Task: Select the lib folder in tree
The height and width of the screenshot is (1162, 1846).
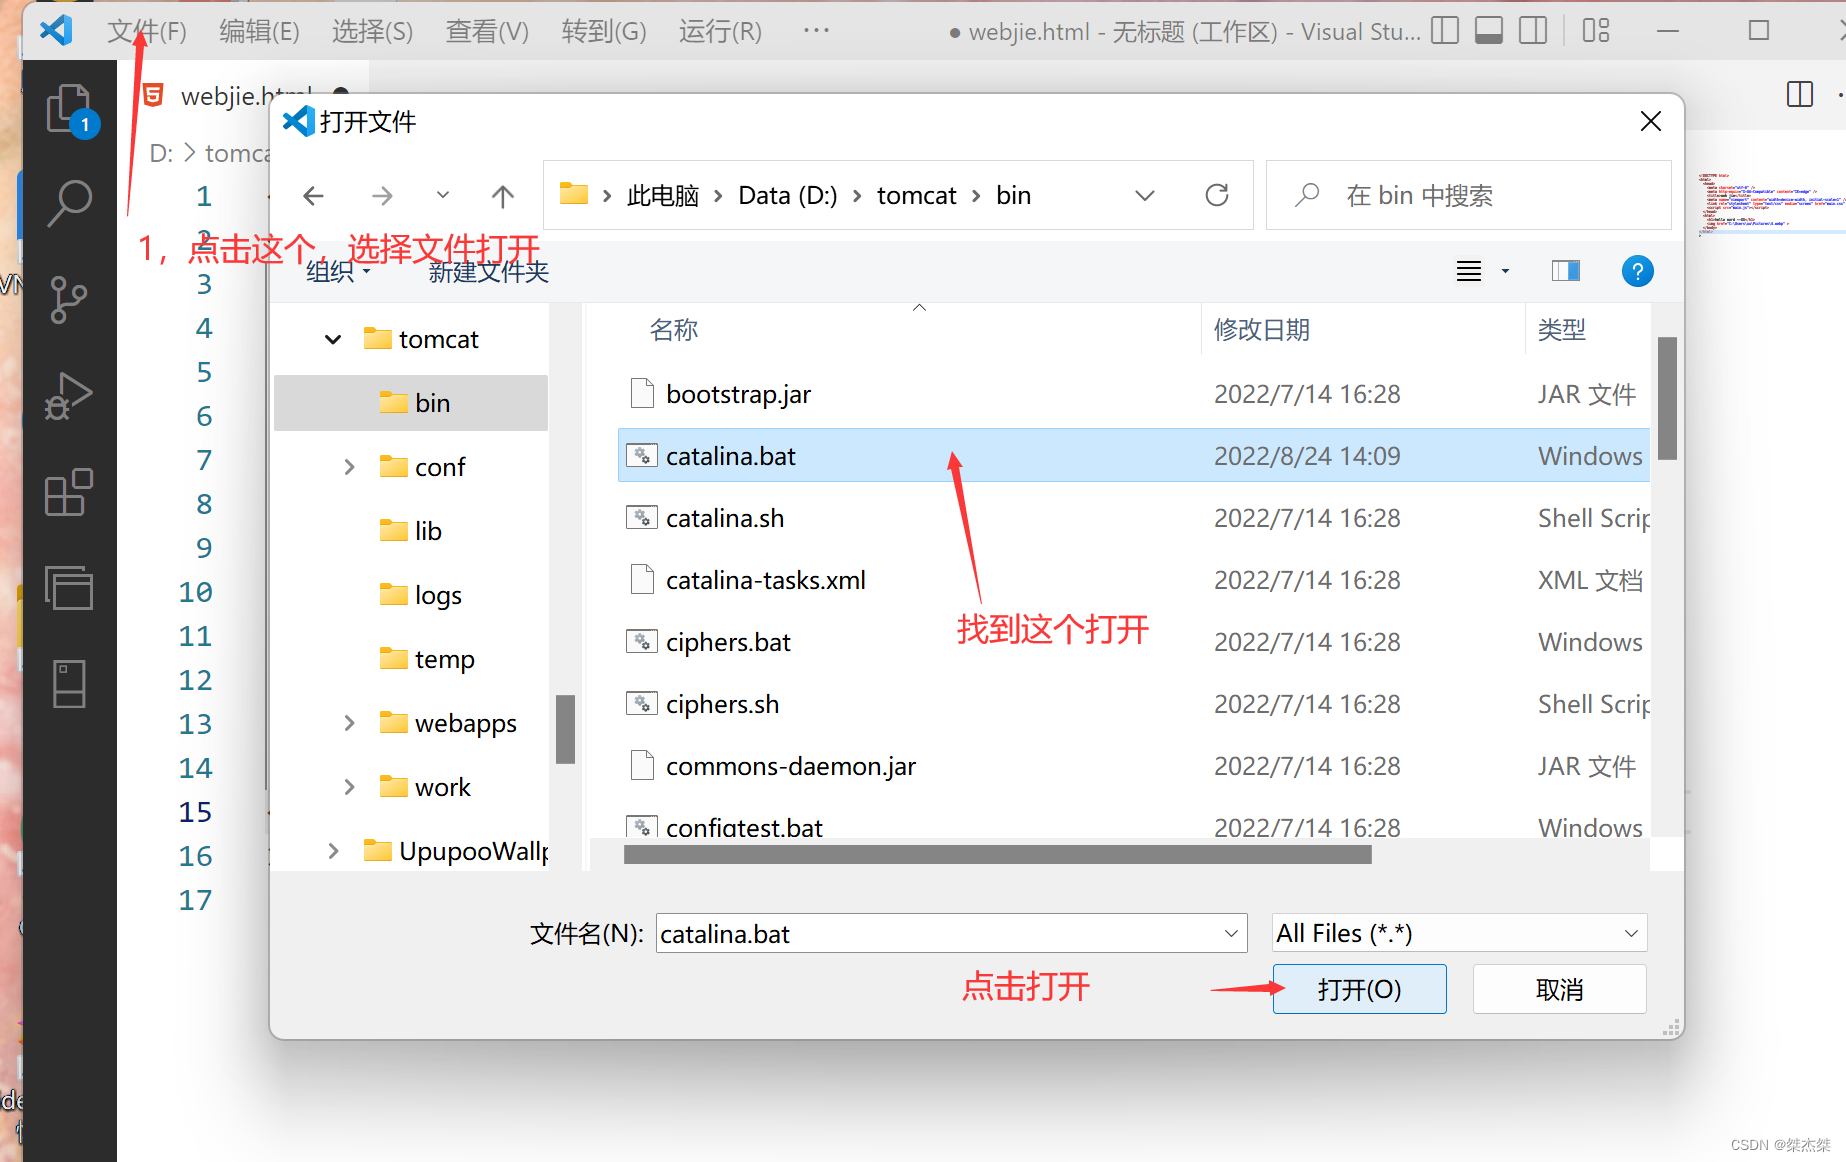Action: pos(410,531)
